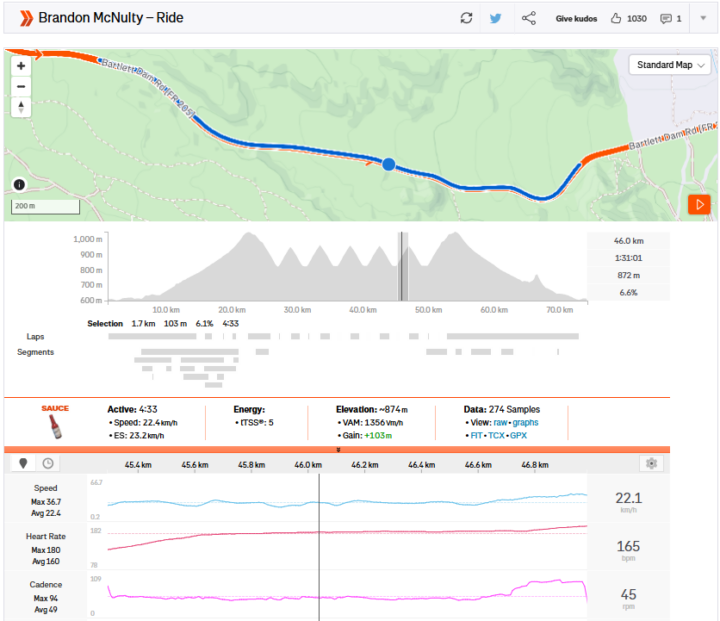
Task: Open the raw data view link
Action: pos(500,423)
